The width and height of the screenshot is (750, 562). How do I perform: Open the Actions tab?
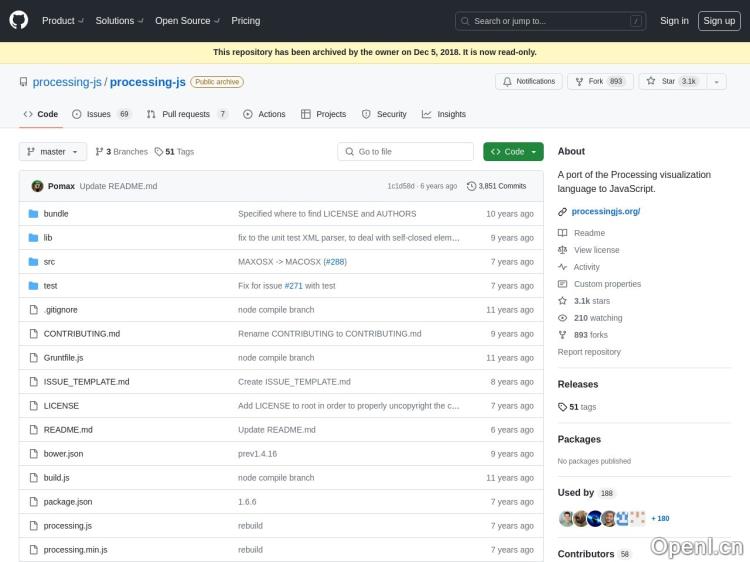pyautogui.click(x=264, y=114)
